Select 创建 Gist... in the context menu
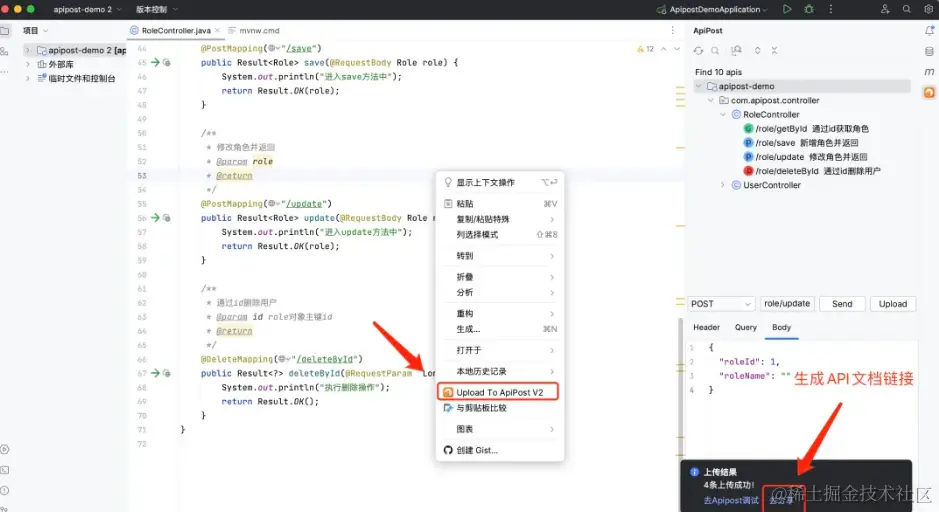This screenshot has height=512, width=939. point(500,450)
